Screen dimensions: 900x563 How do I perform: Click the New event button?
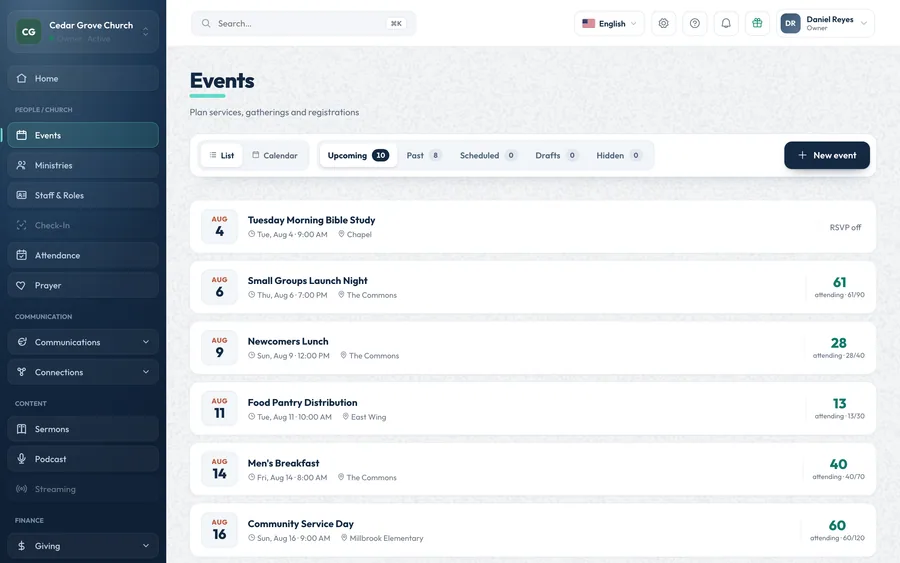[x=827, y=156]
